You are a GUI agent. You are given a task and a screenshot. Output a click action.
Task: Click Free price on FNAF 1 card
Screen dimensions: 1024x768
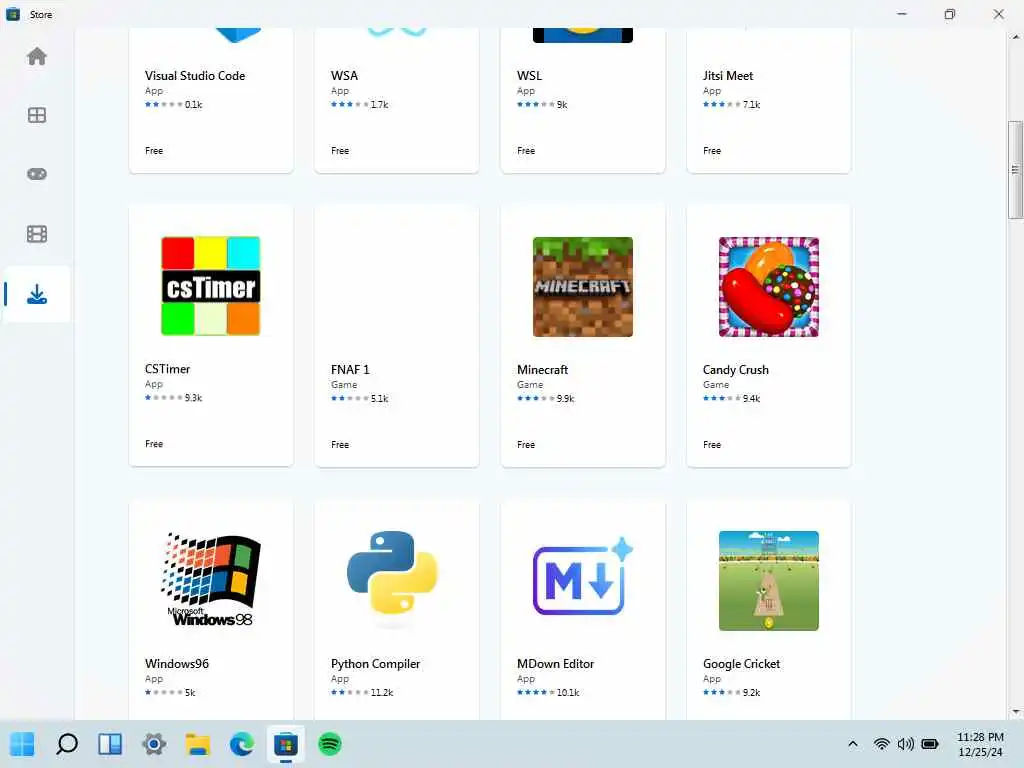tap(340, 444)
